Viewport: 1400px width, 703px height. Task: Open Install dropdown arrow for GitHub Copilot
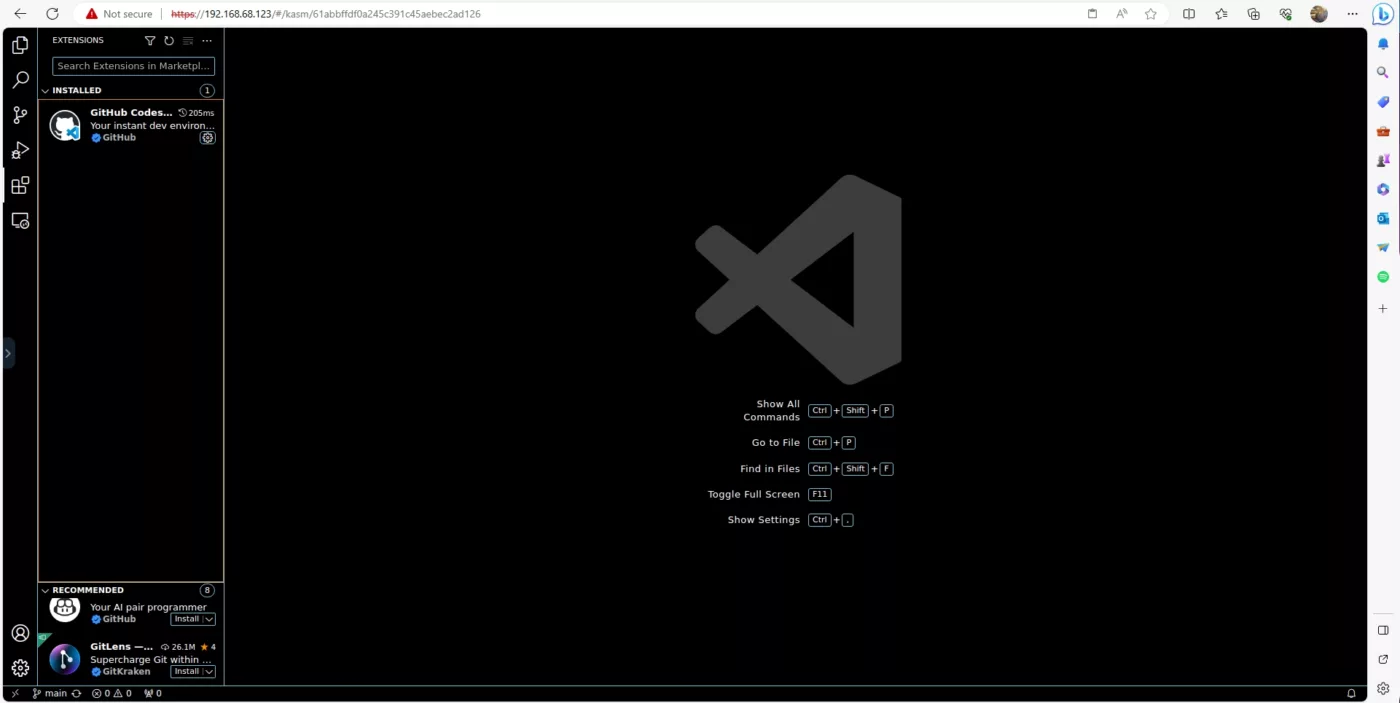[209, 619]
